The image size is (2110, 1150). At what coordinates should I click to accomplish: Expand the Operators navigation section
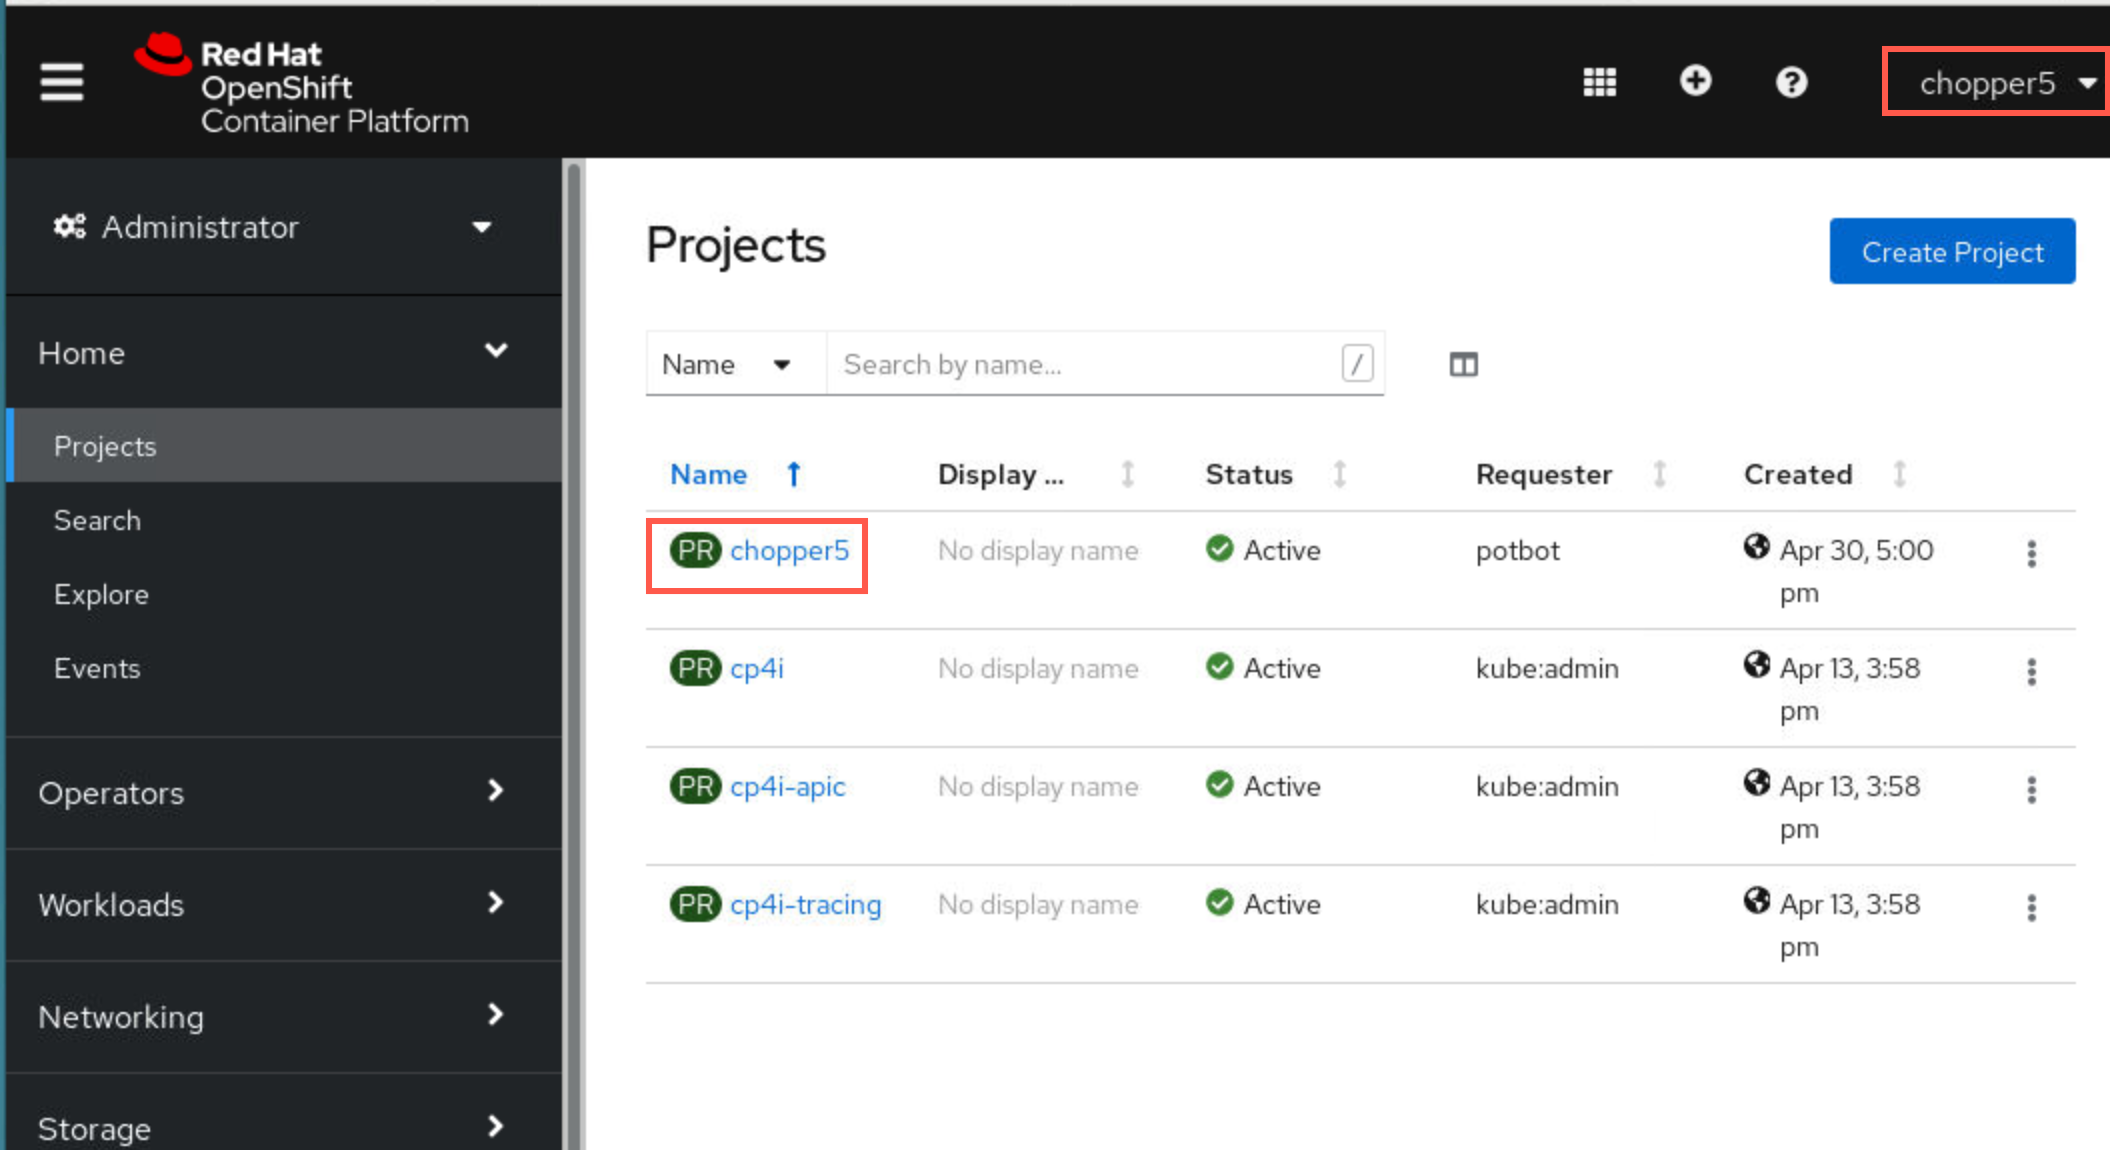pos(283,792)
